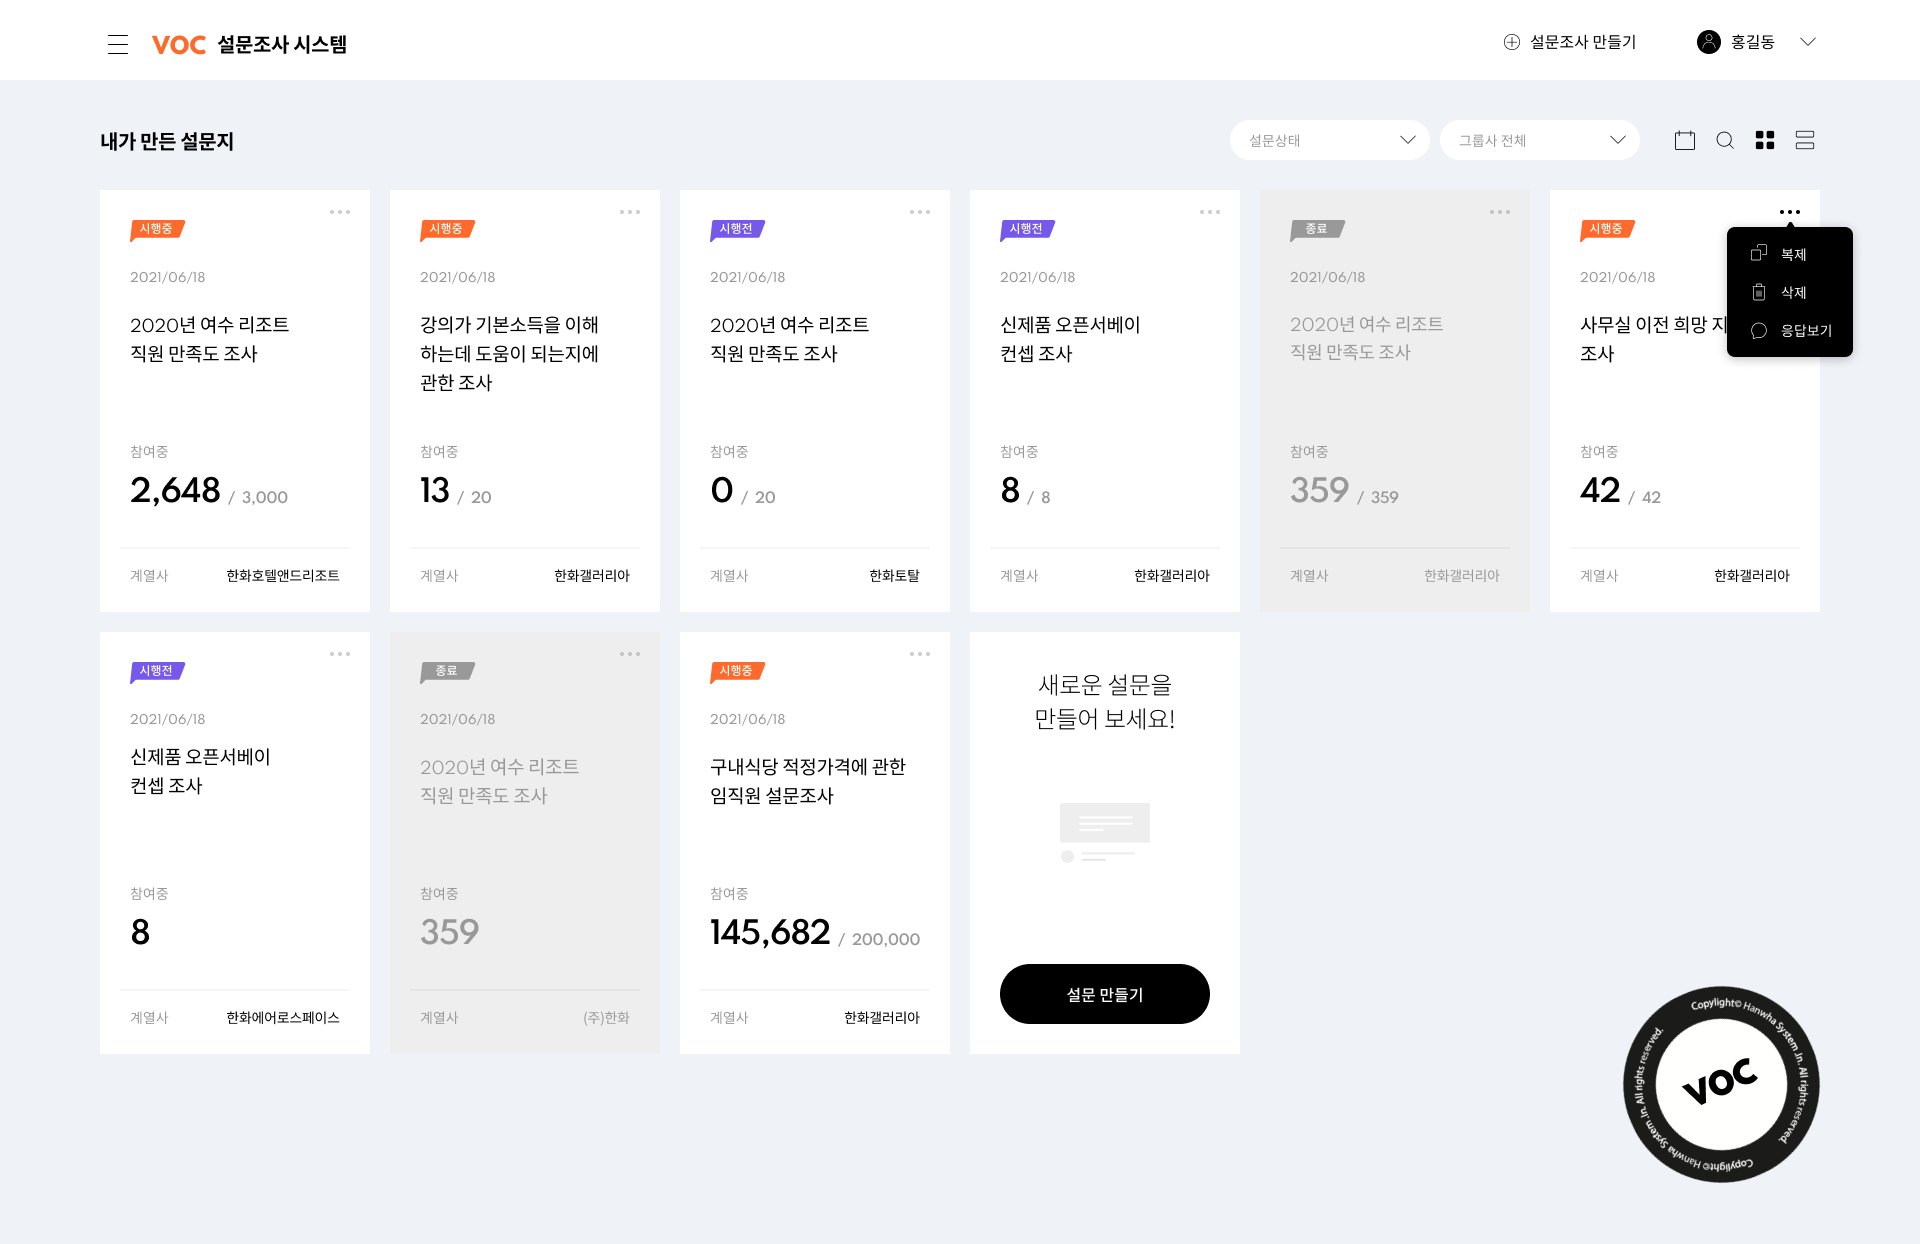Open the 그룹사 전체 dropdown
The width and height of the screenshot is (1920, 1244).
(1539, 140)
